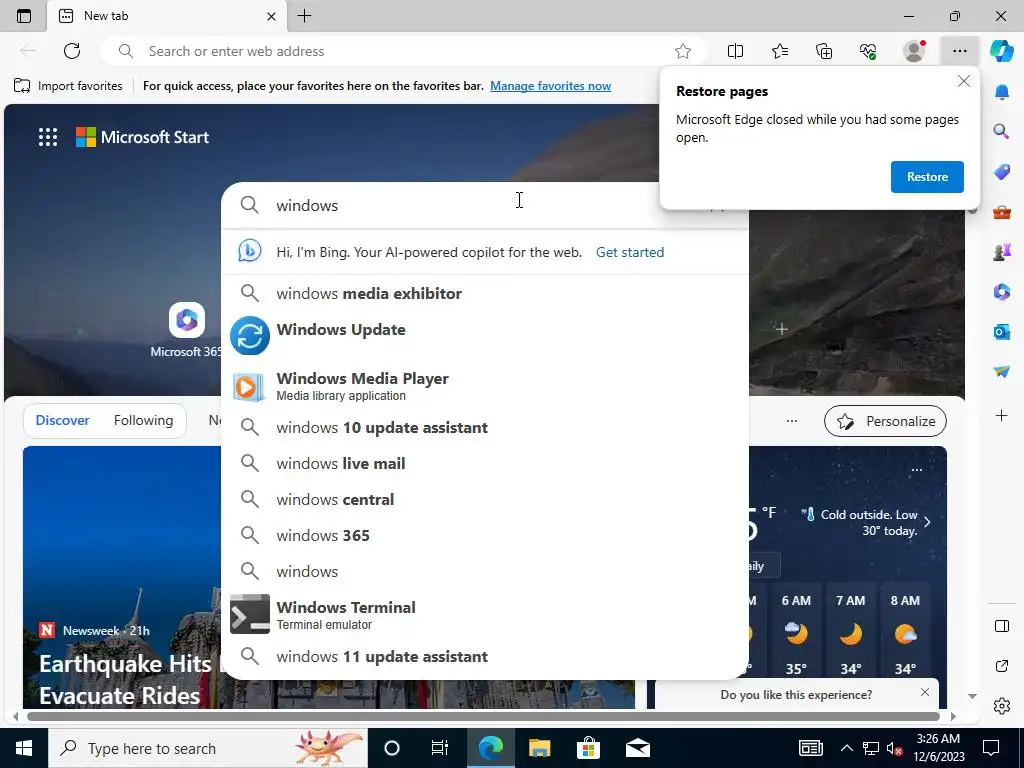Open Browser essentials heart icon
Image resolution: width=1024 pixels, height=768 pixels.
868,51
